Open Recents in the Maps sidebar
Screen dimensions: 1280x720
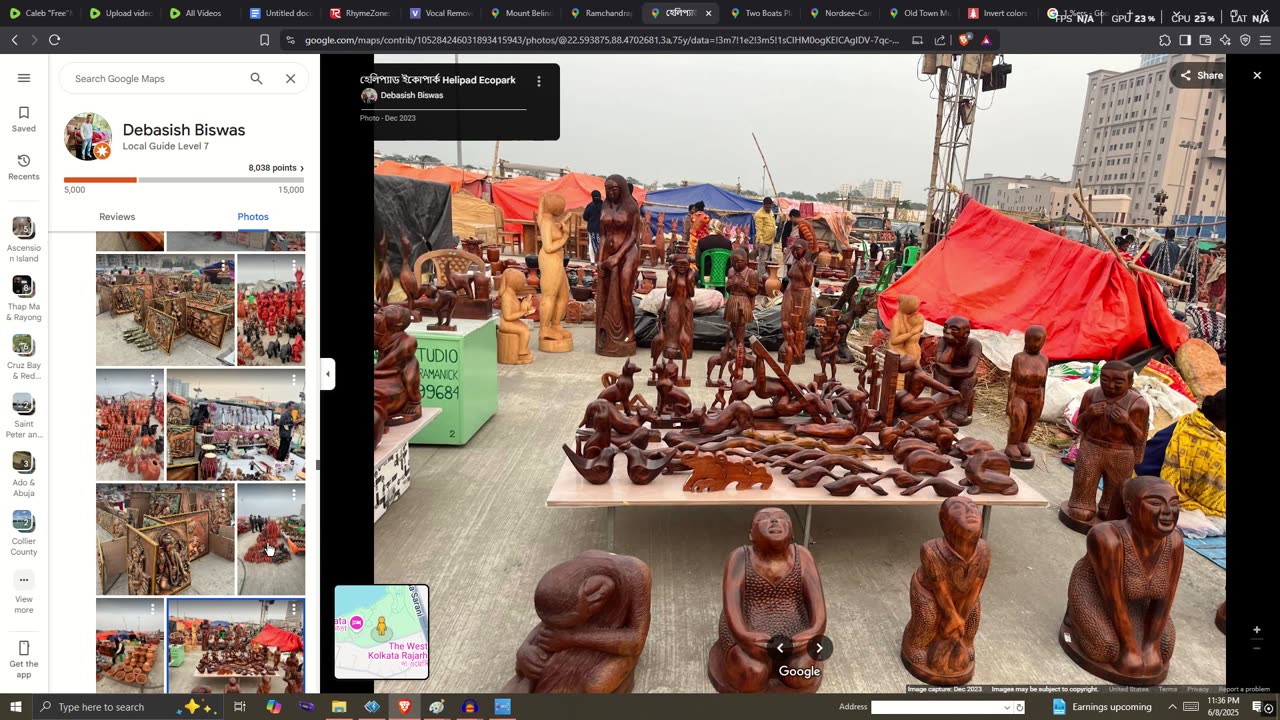point(24,167)
